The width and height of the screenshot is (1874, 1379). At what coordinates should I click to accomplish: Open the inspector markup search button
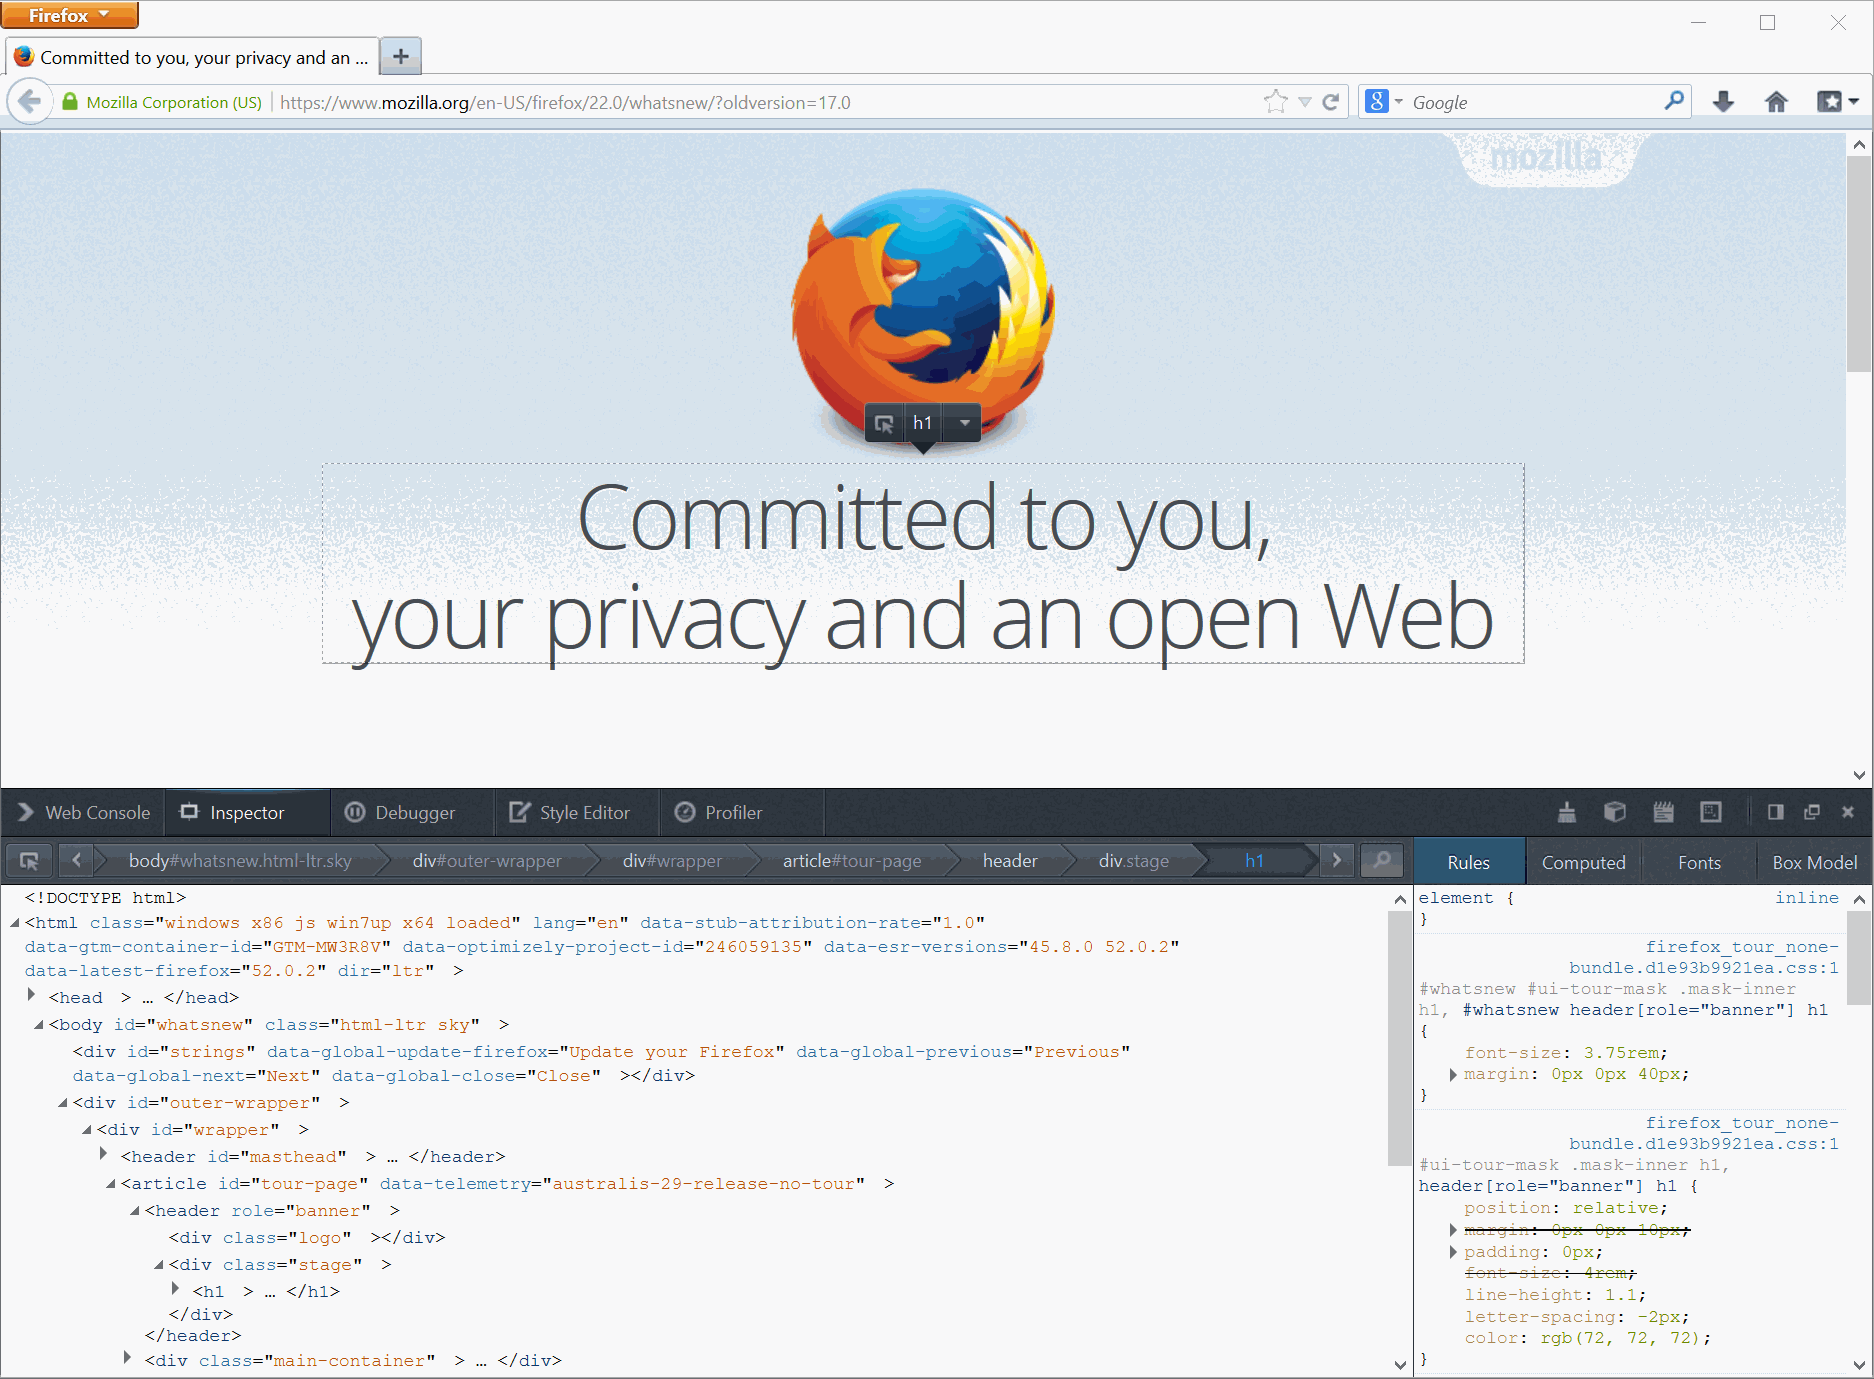(x=1381, y=860)
